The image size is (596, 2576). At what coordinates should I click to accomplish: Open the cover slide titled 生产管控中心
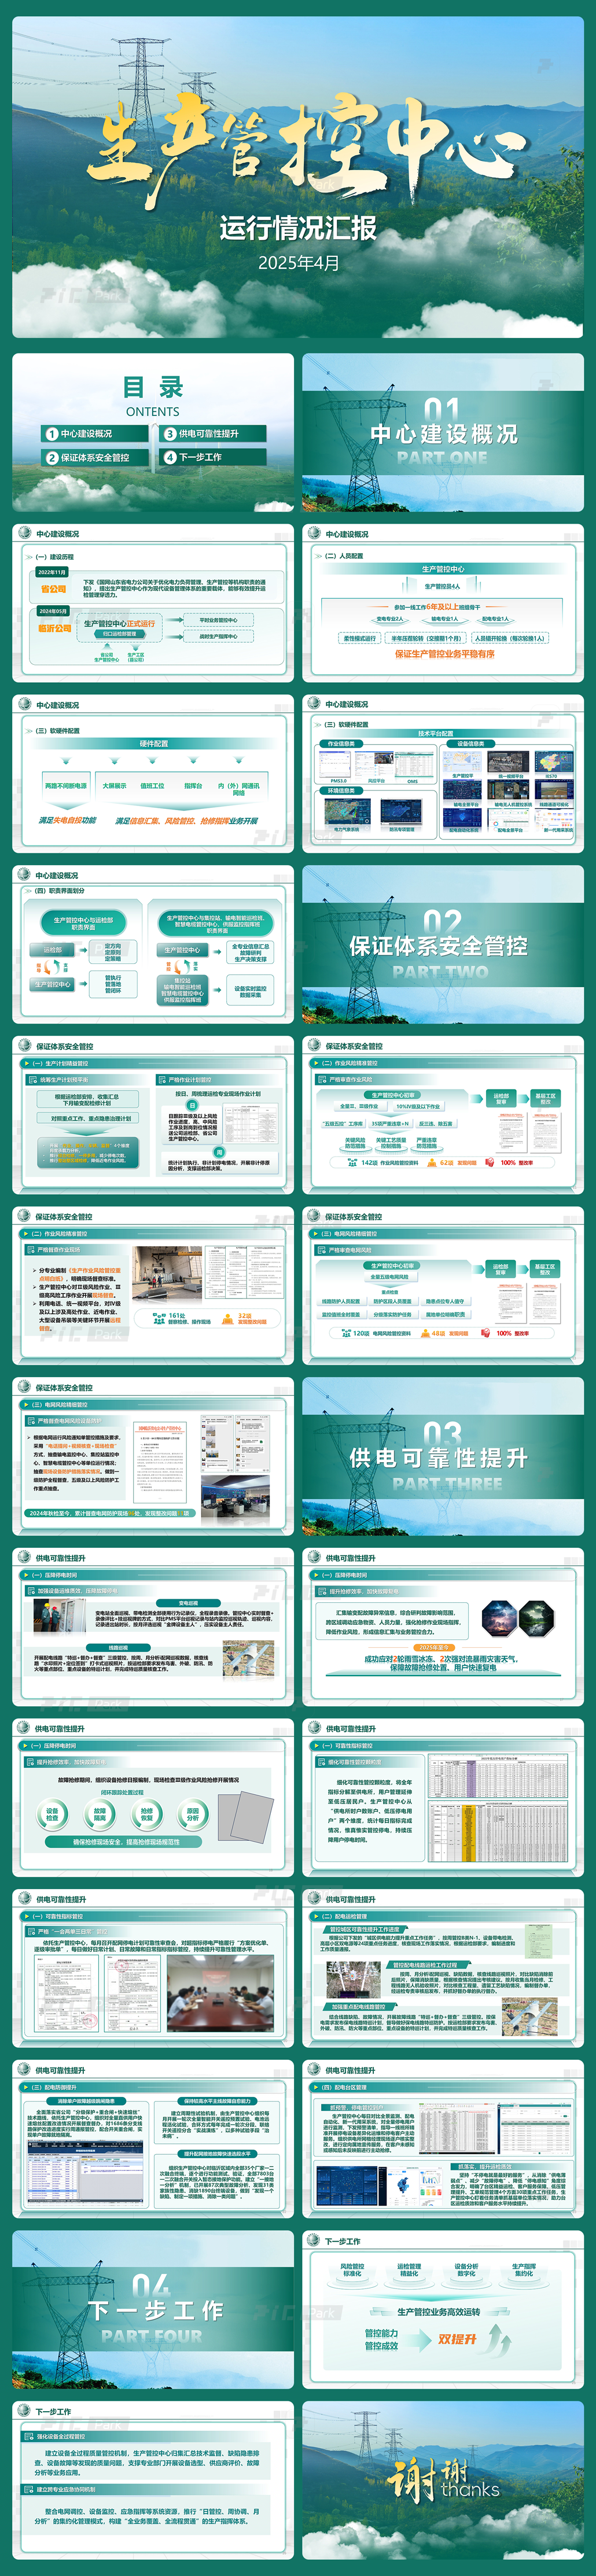pos(298,177)
